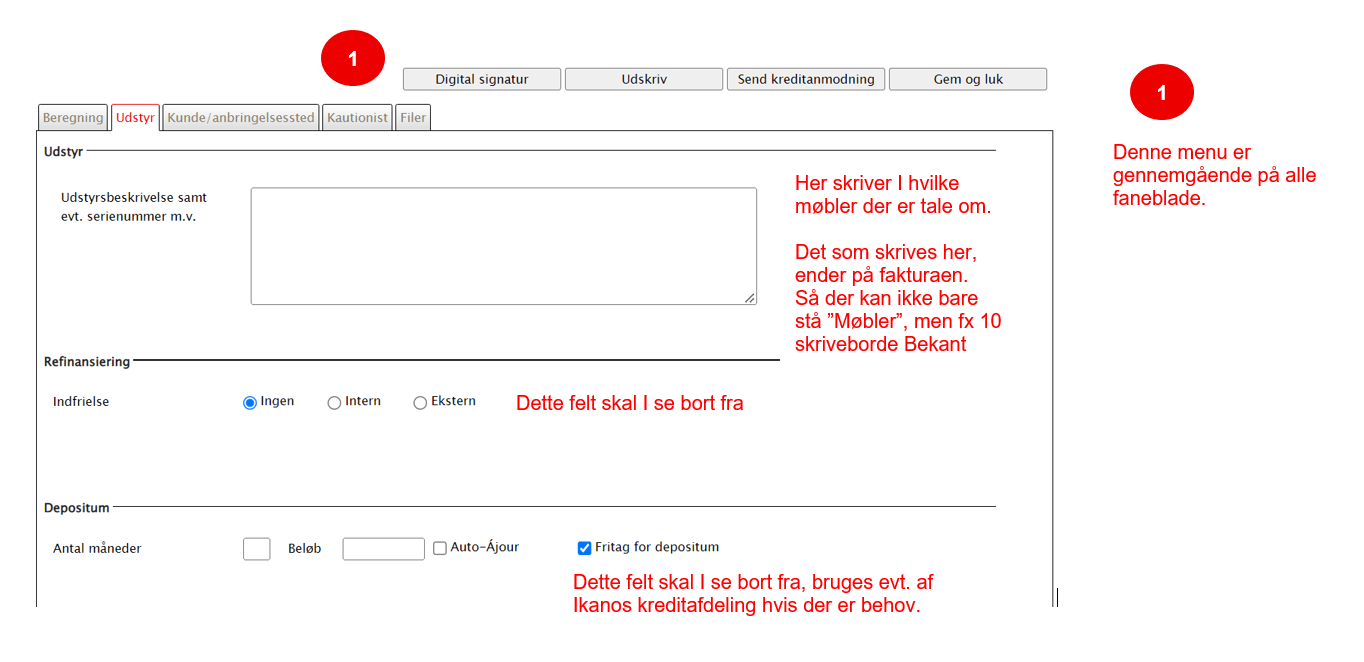Enable the Auto-Ajour checkbox
Screen dimensions: 1364x662
pos(440,548)
